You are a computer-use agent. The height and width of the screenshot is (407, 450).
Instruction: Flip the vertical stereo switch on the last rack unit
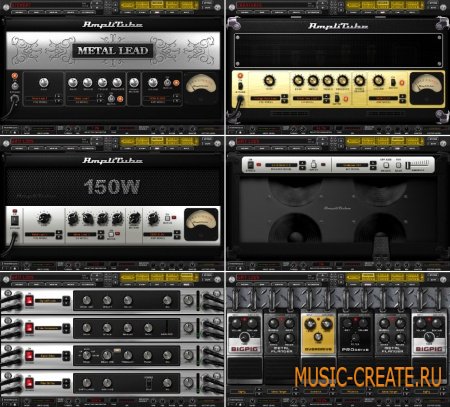149,383
